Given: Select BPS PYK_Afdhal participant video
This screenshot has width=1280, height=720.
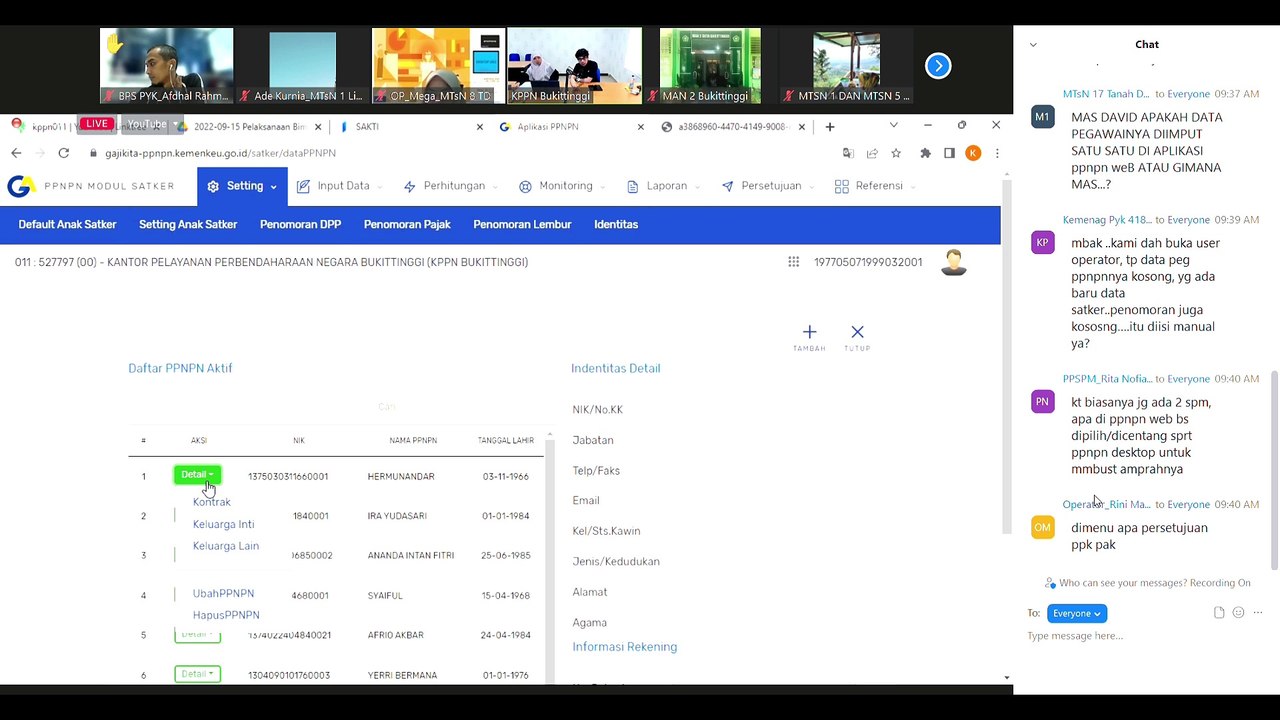Looking at the screenshot, I should [167, 66].
